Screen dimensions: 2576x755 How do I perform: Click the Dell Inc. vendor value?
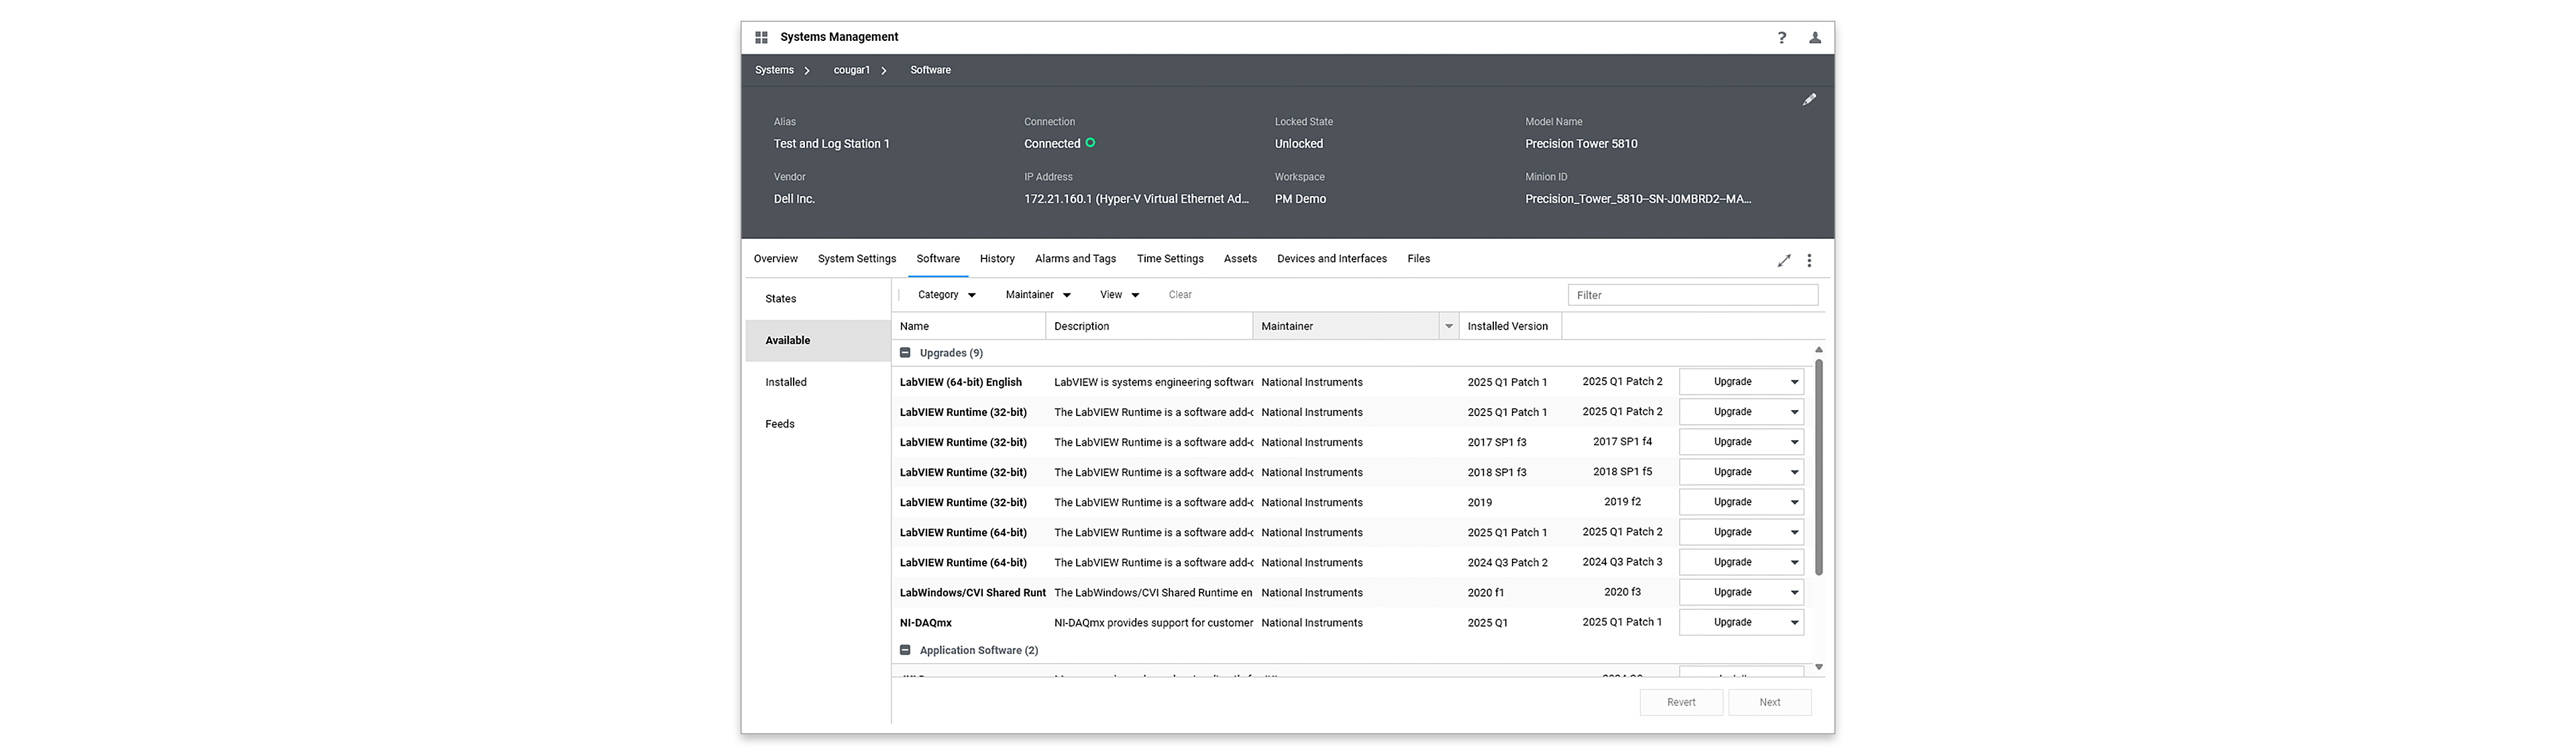tap(794, 199)
